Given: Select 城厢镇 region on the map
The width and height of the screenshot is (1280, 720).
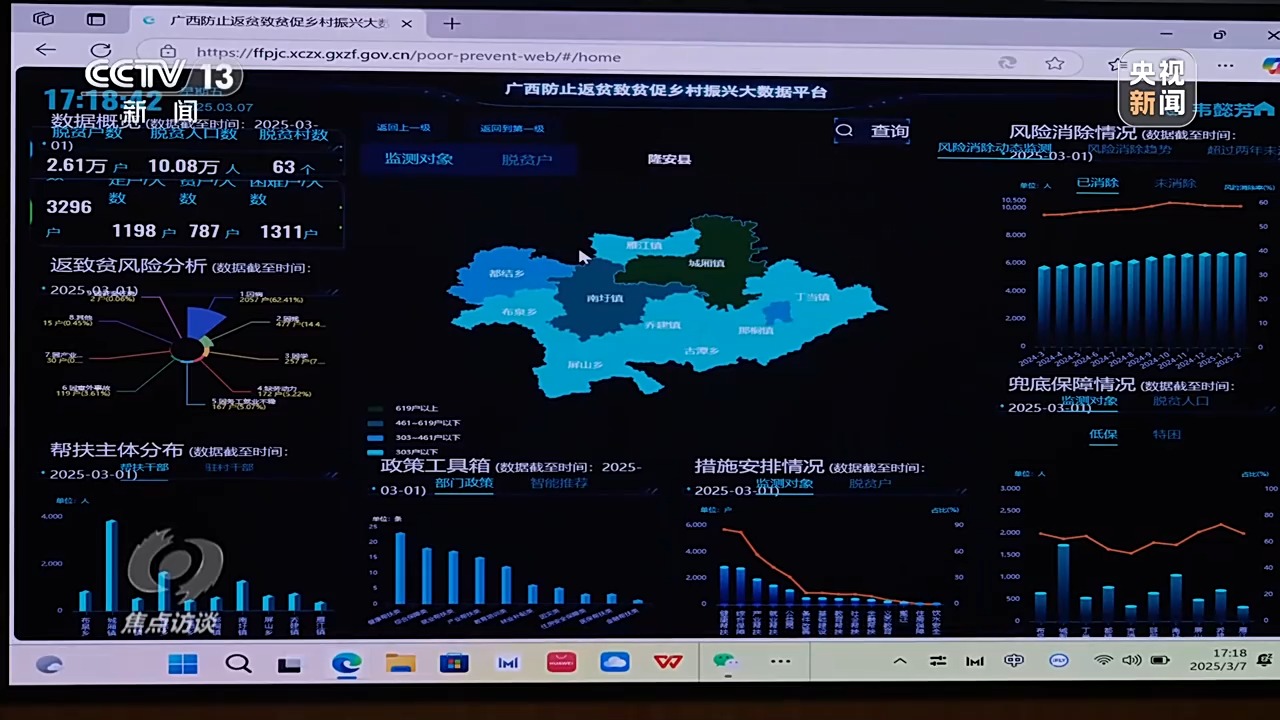Looking at the screenshot, I should point(706,263).
